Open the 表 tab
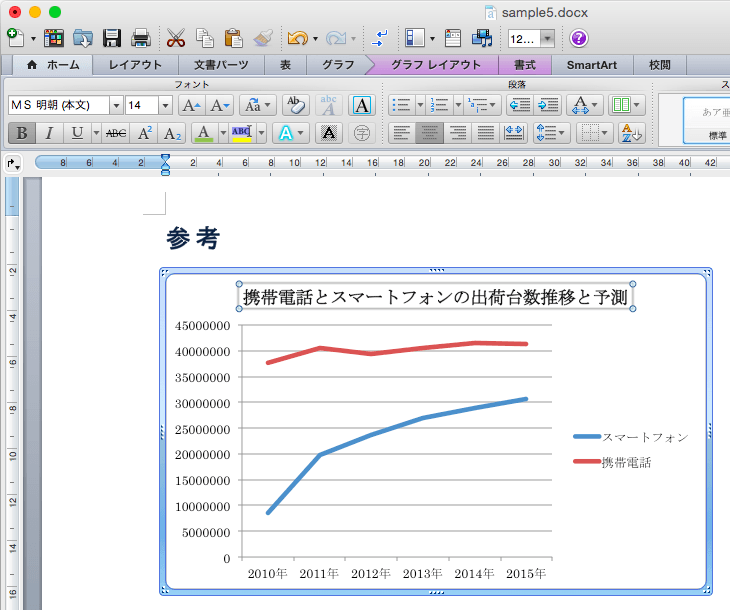 [285, 65]
